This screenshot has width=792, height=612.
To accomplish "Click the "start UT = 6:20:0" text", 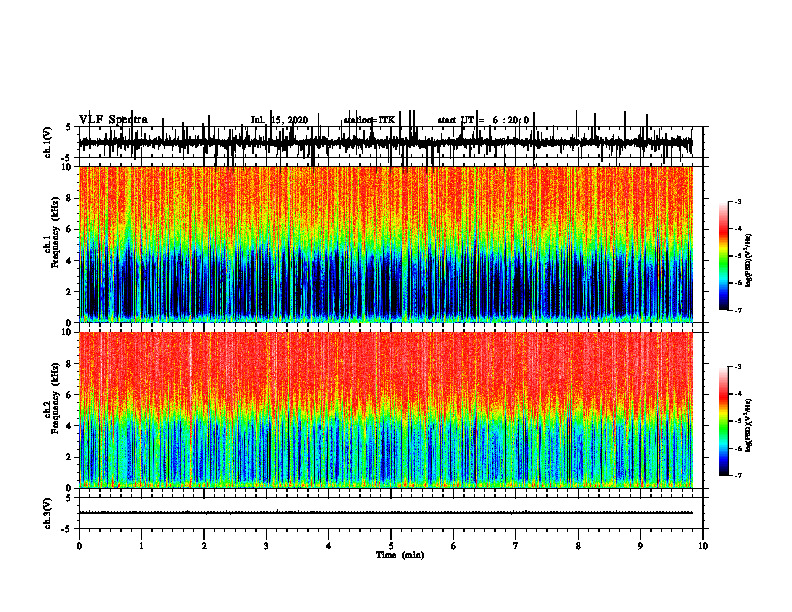I will 483,120.
